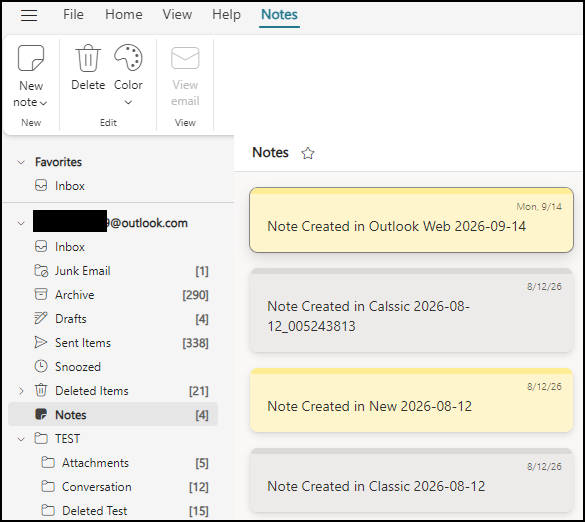This screenshot has width=585, height=522.
Task: Select Conversation subfolder label
Action: tap(97, 487)
